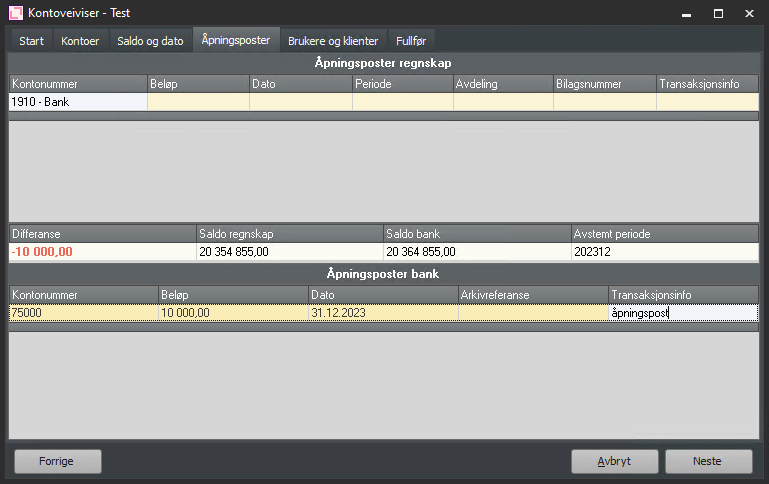
Task: Select the bank Beløp cell showing 10 000,00
Action: (x=232, y=313)
